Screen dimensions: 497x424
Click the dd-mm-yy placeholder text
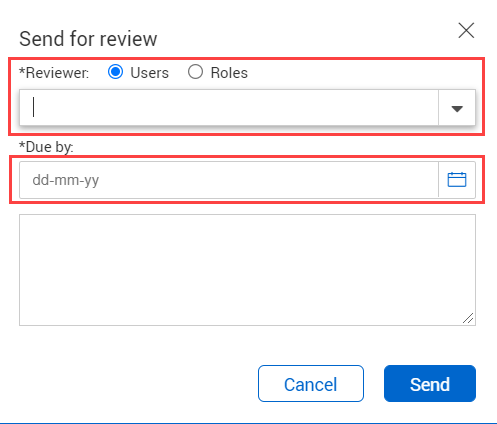(x=66, y=180)
